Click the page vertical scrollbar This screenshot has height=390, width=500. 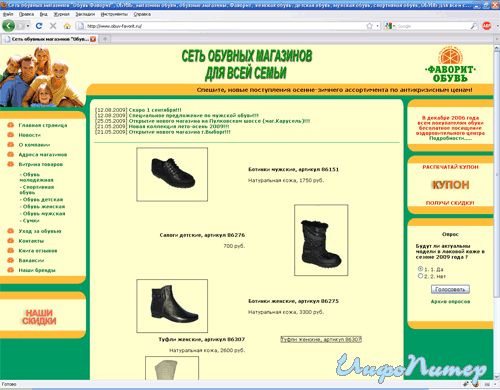coord(496,173)
